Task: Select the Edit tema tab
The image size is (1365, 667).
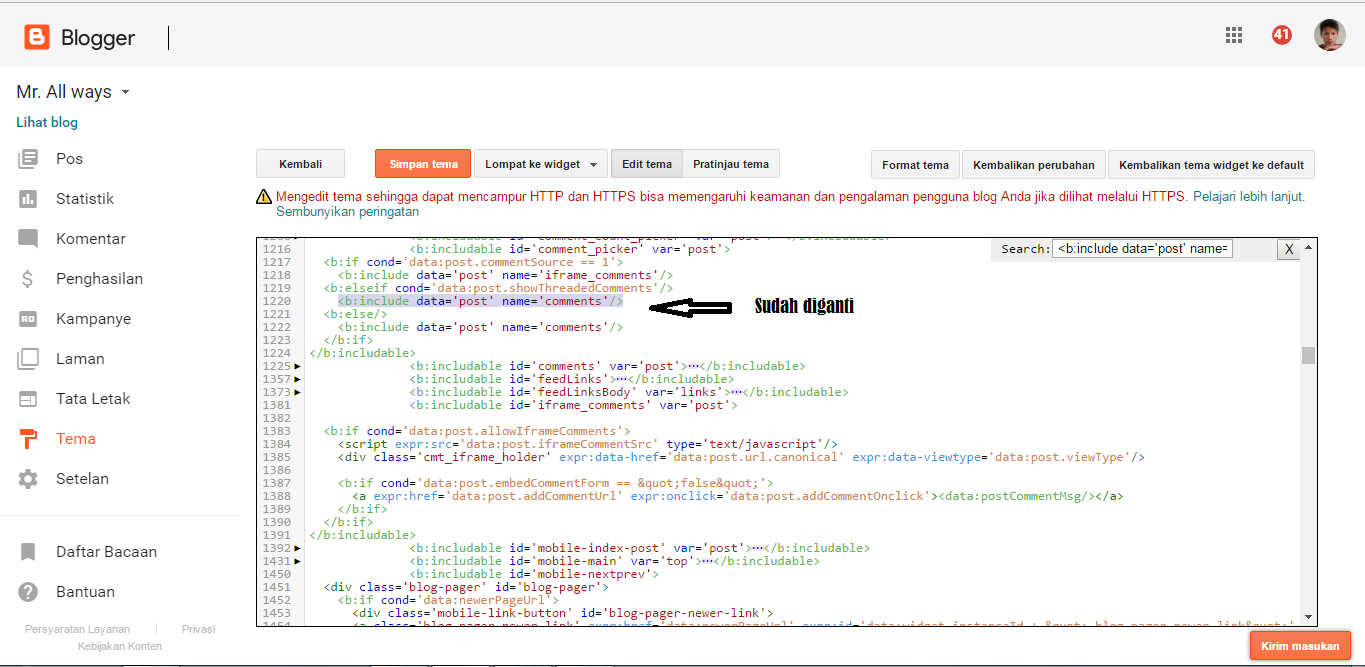Action: (x=646, y=163)
